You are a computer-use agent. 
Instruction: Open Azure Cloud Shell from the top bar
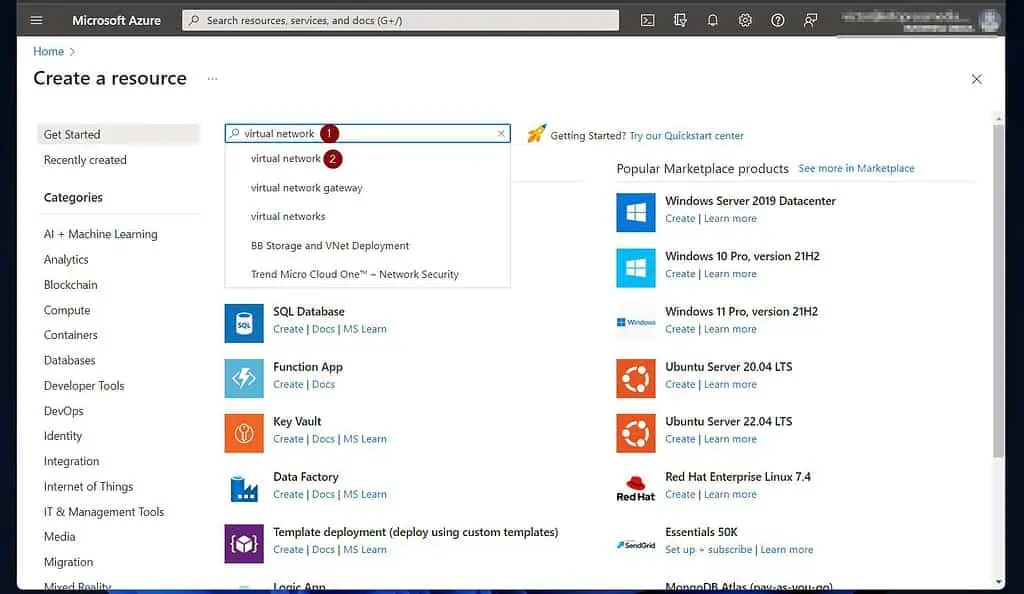[x=648, y=18]
